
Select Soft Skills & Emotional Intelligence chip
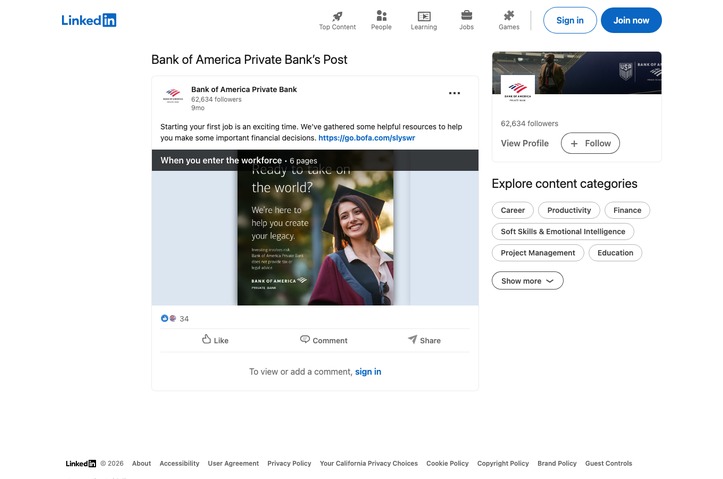pyautogui.click(x=563, y=231)
